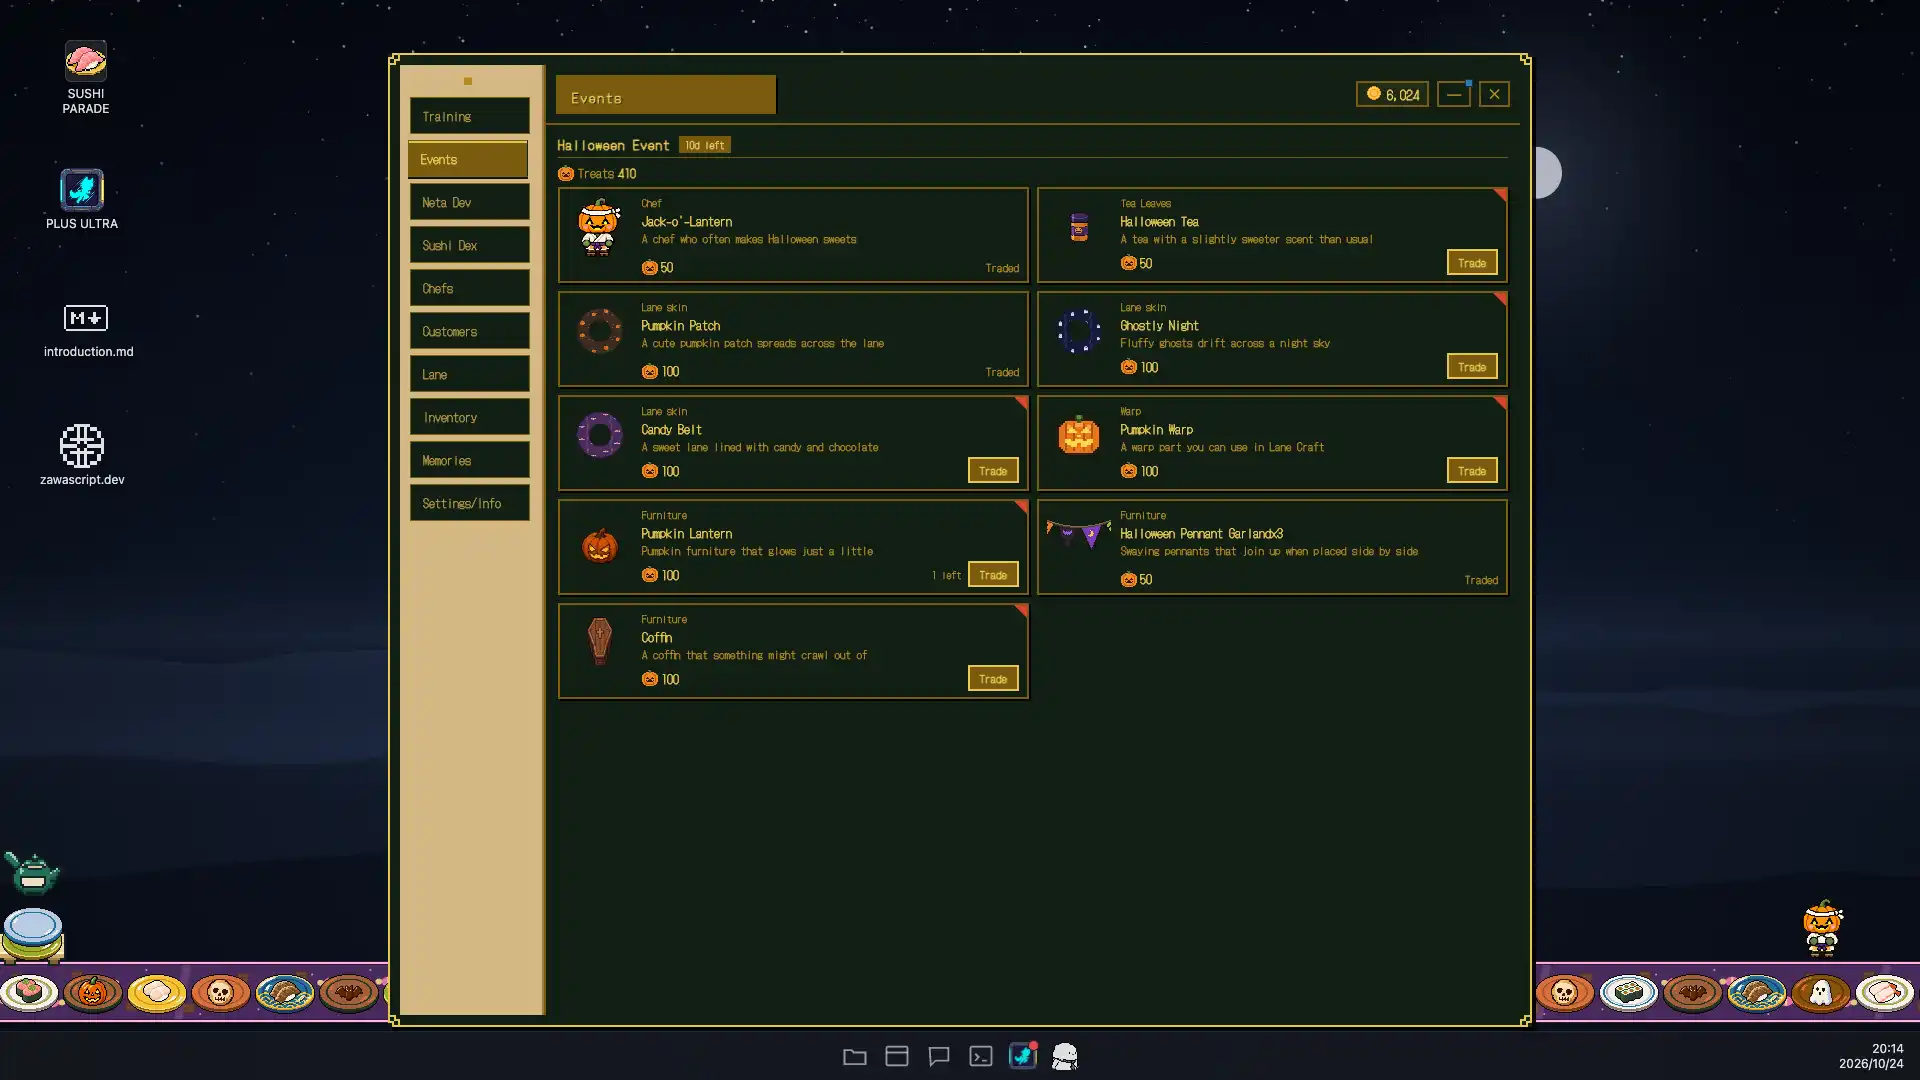Open the Neta Dev section
The image size is (1920, 1080).
[x=469, y=202]
